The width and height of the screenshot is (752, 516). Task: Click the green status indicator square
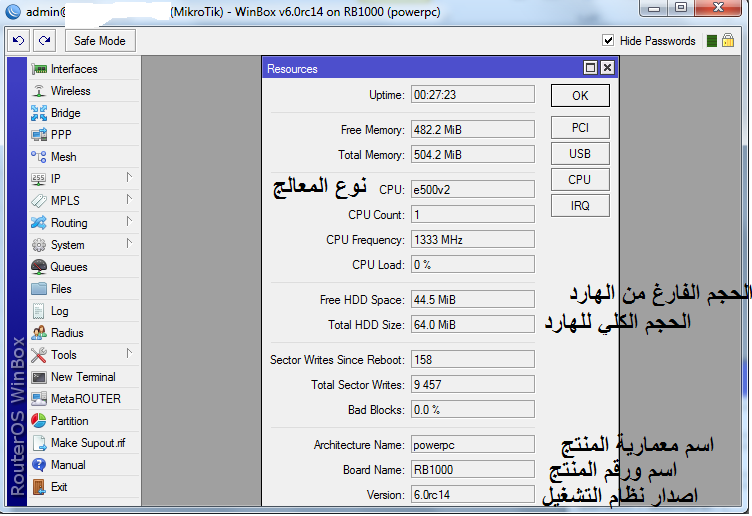712,41
